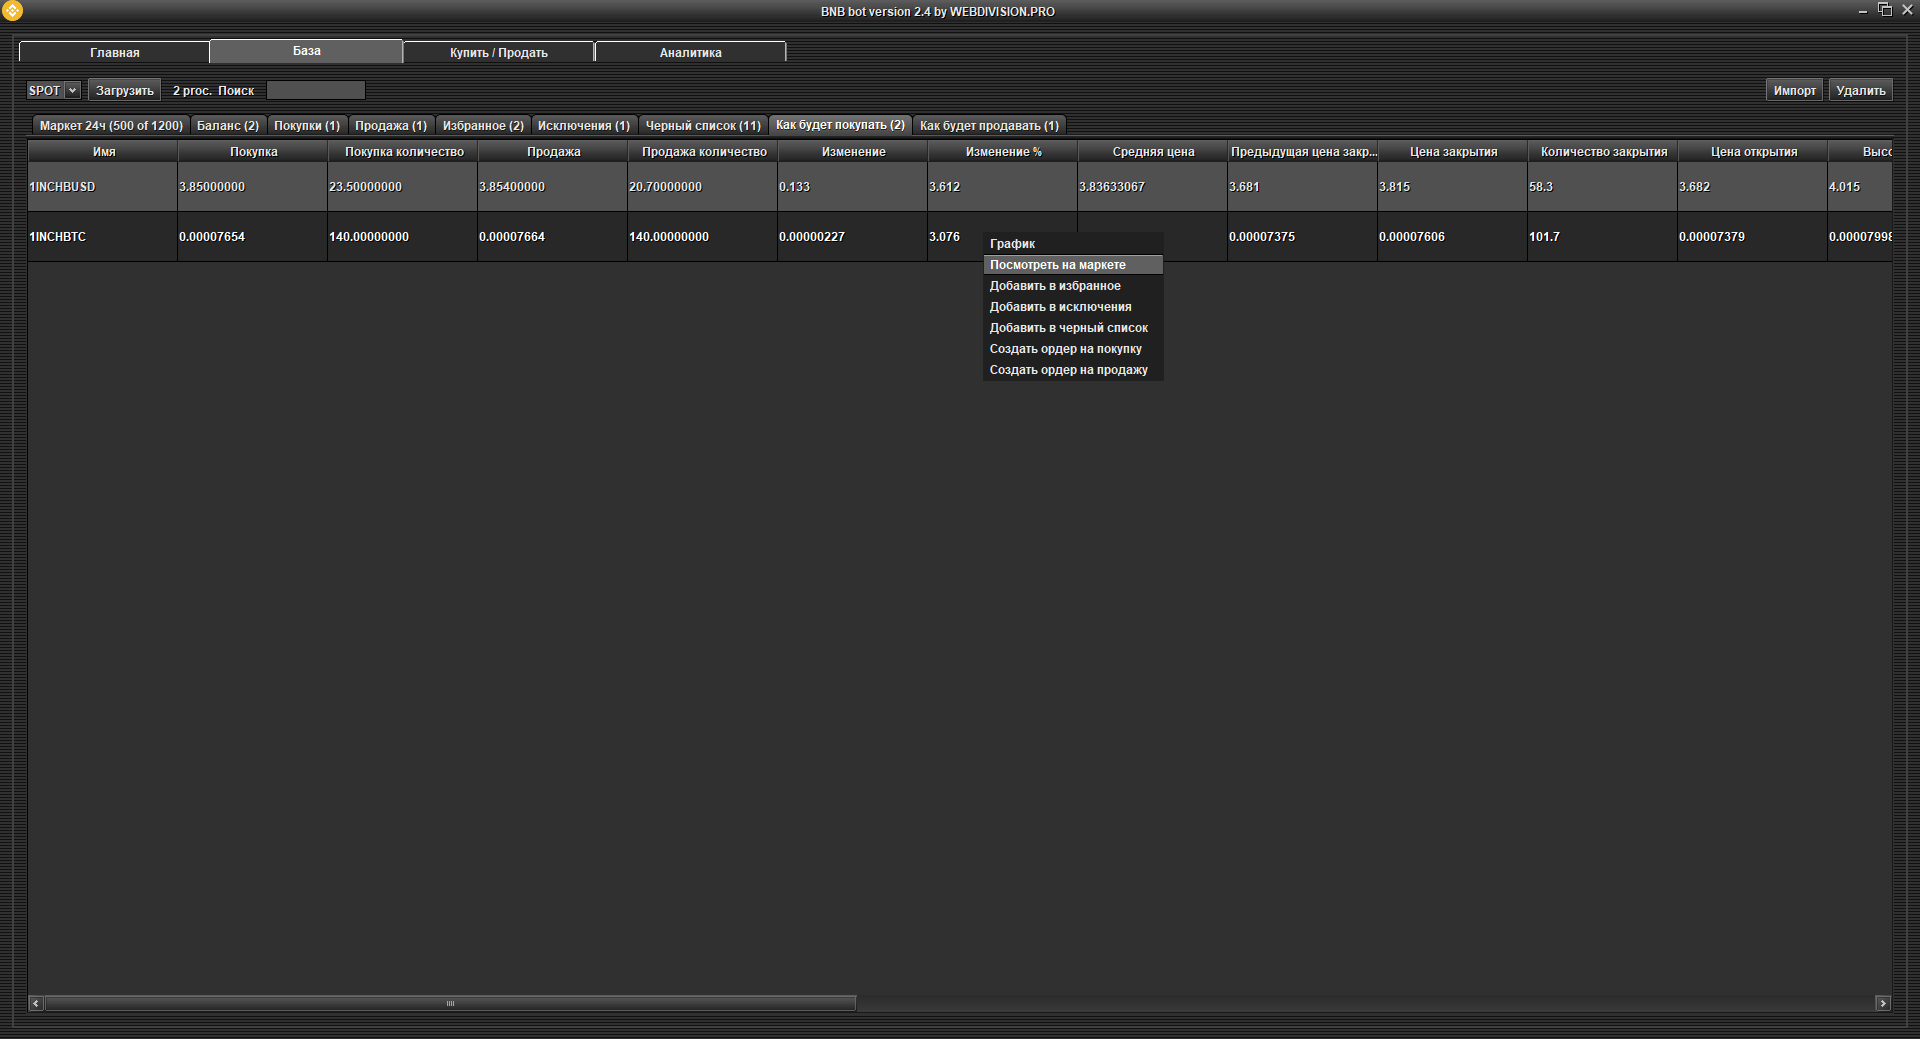Open the Купить / Продать tab
1920x1039 pixels.
(498, 52)
